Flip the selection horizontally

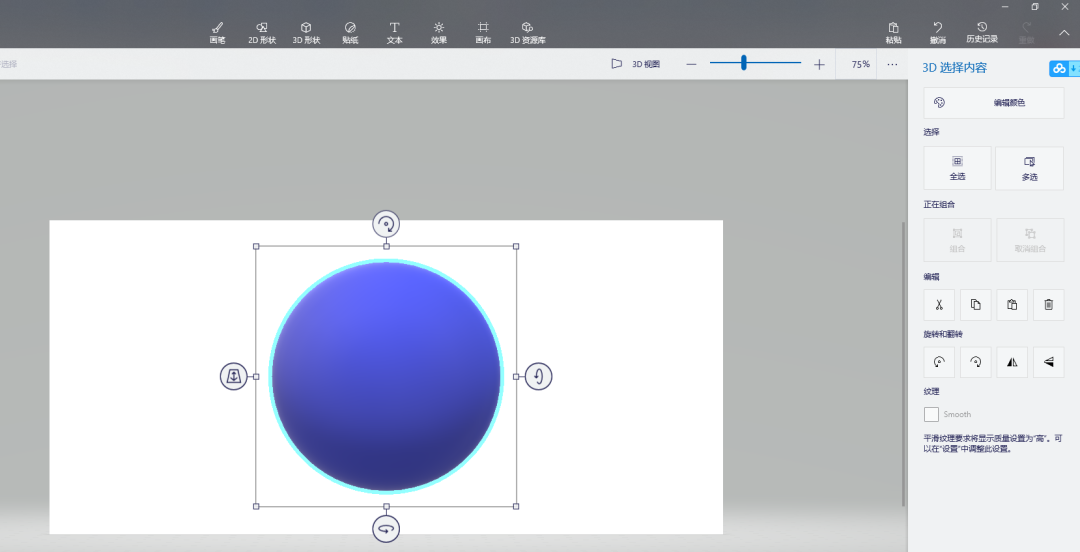pos(1012,362)
